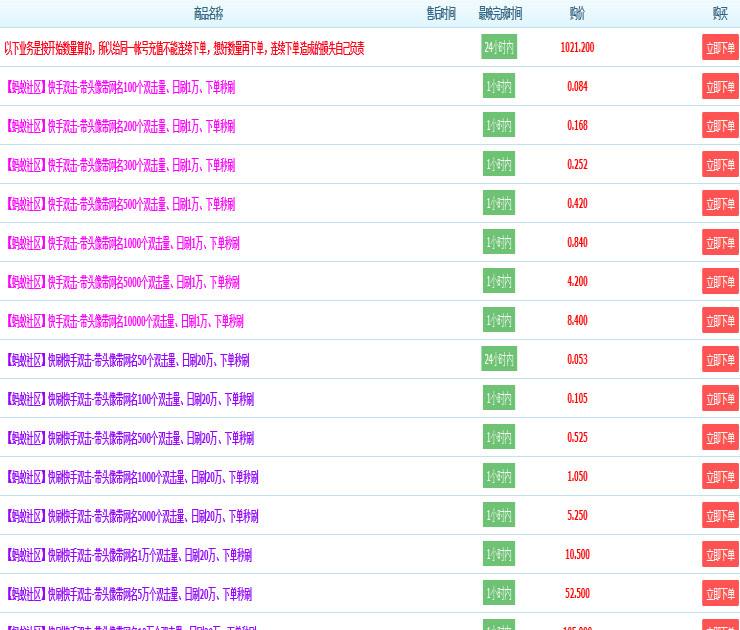Click the 售后时间 column header
Screen dimensions: 740x630
[441, 14]
